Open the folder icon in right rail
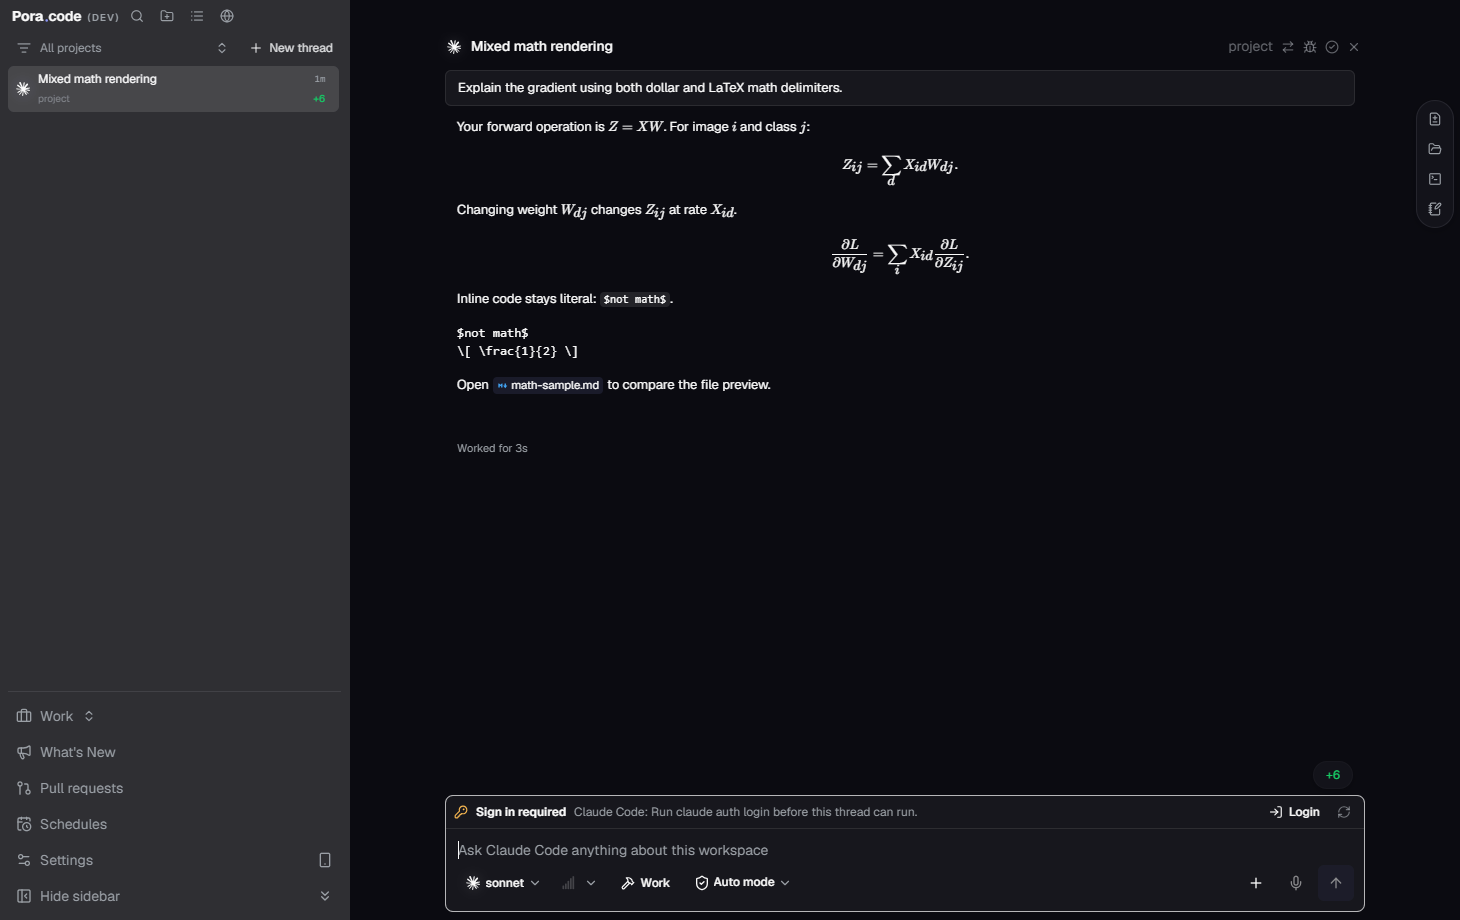1460x920 pixels. point(1435,149)
